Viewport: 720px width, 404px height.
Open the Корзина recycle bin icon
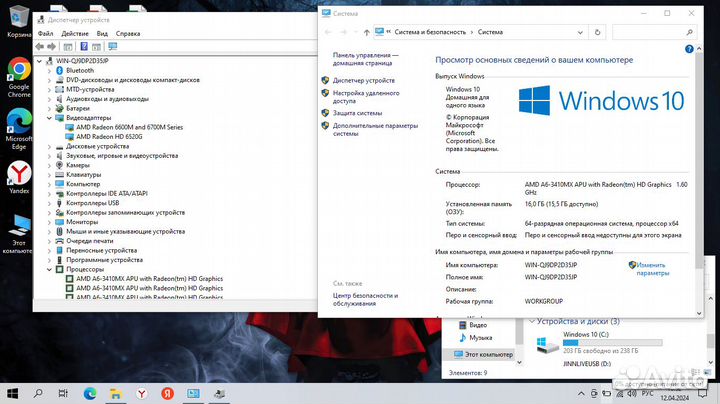pyautogui.click(x=19, y=21)
